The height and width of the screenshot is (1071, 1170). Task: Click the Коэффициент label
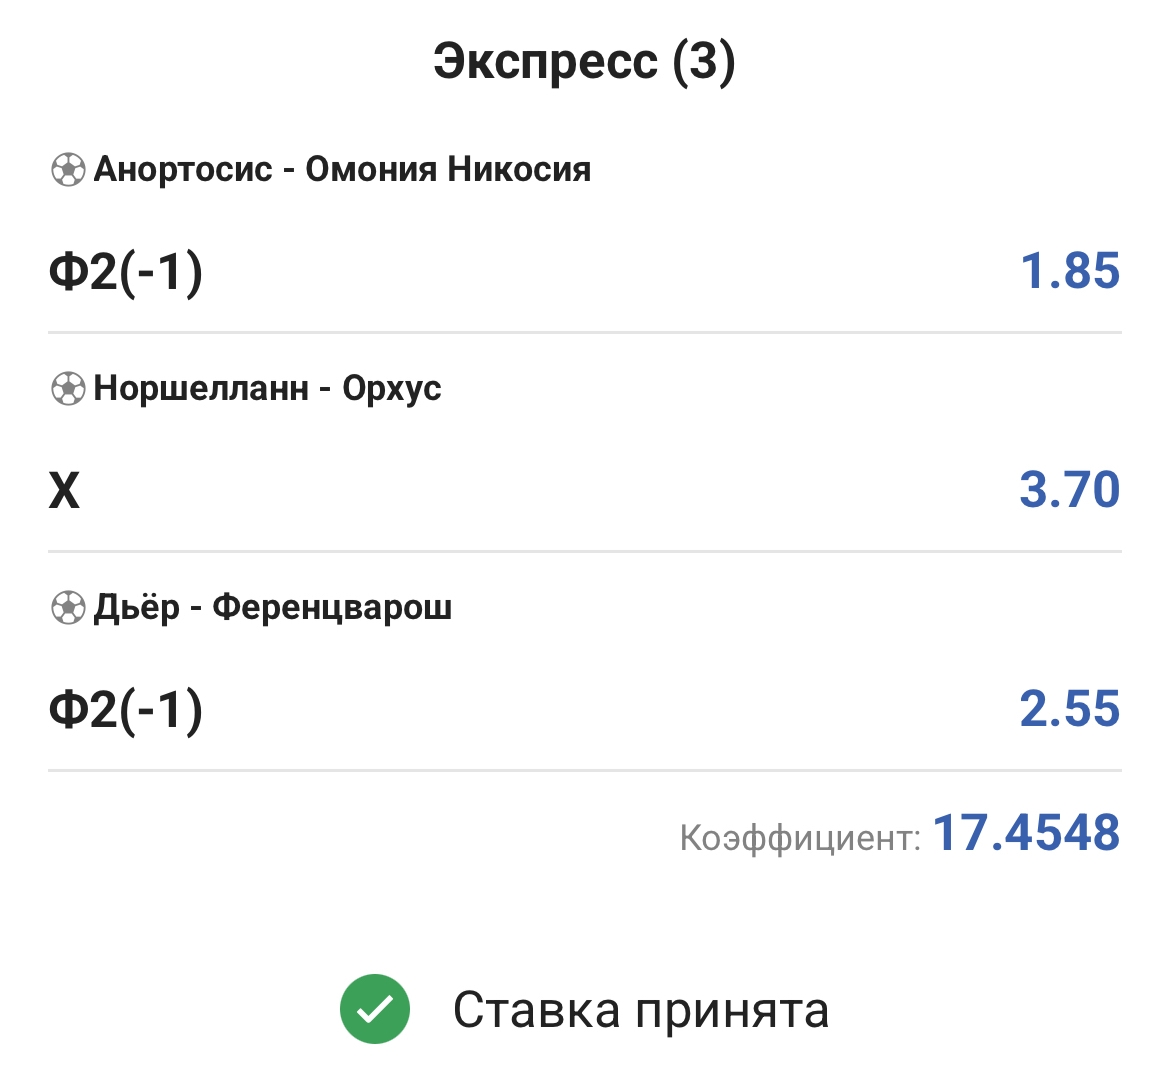click(799, 838)
